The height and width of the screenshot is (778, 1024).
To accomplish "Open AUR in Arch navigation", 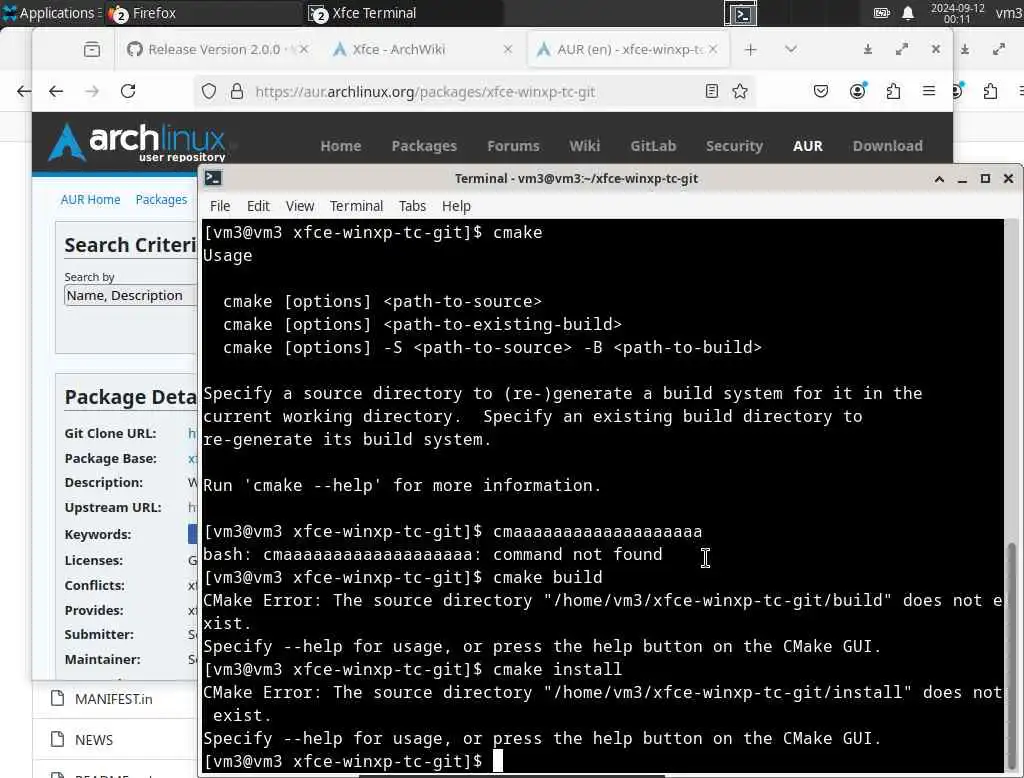I will tap(808, 146).
